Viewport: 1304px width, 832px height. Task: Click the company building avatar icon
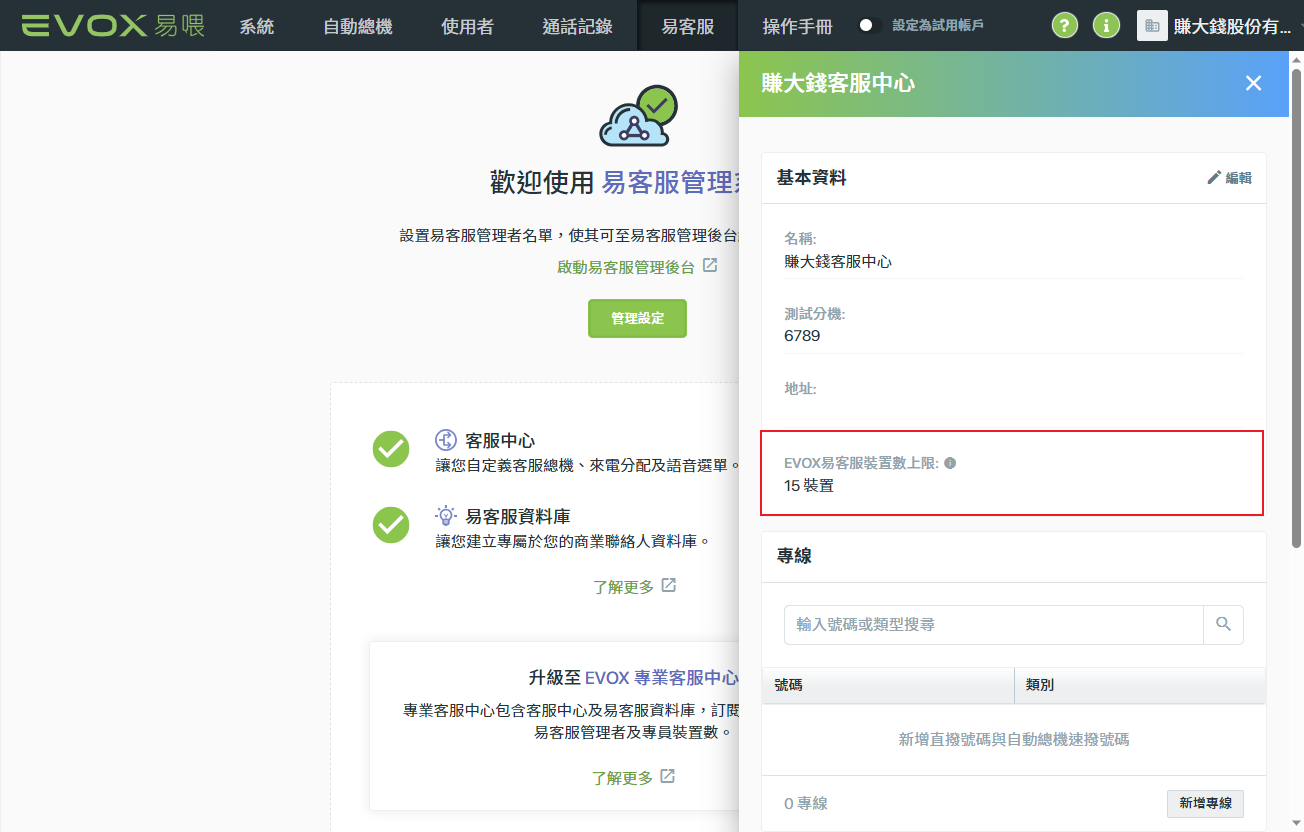click(x=1152, y=26)
